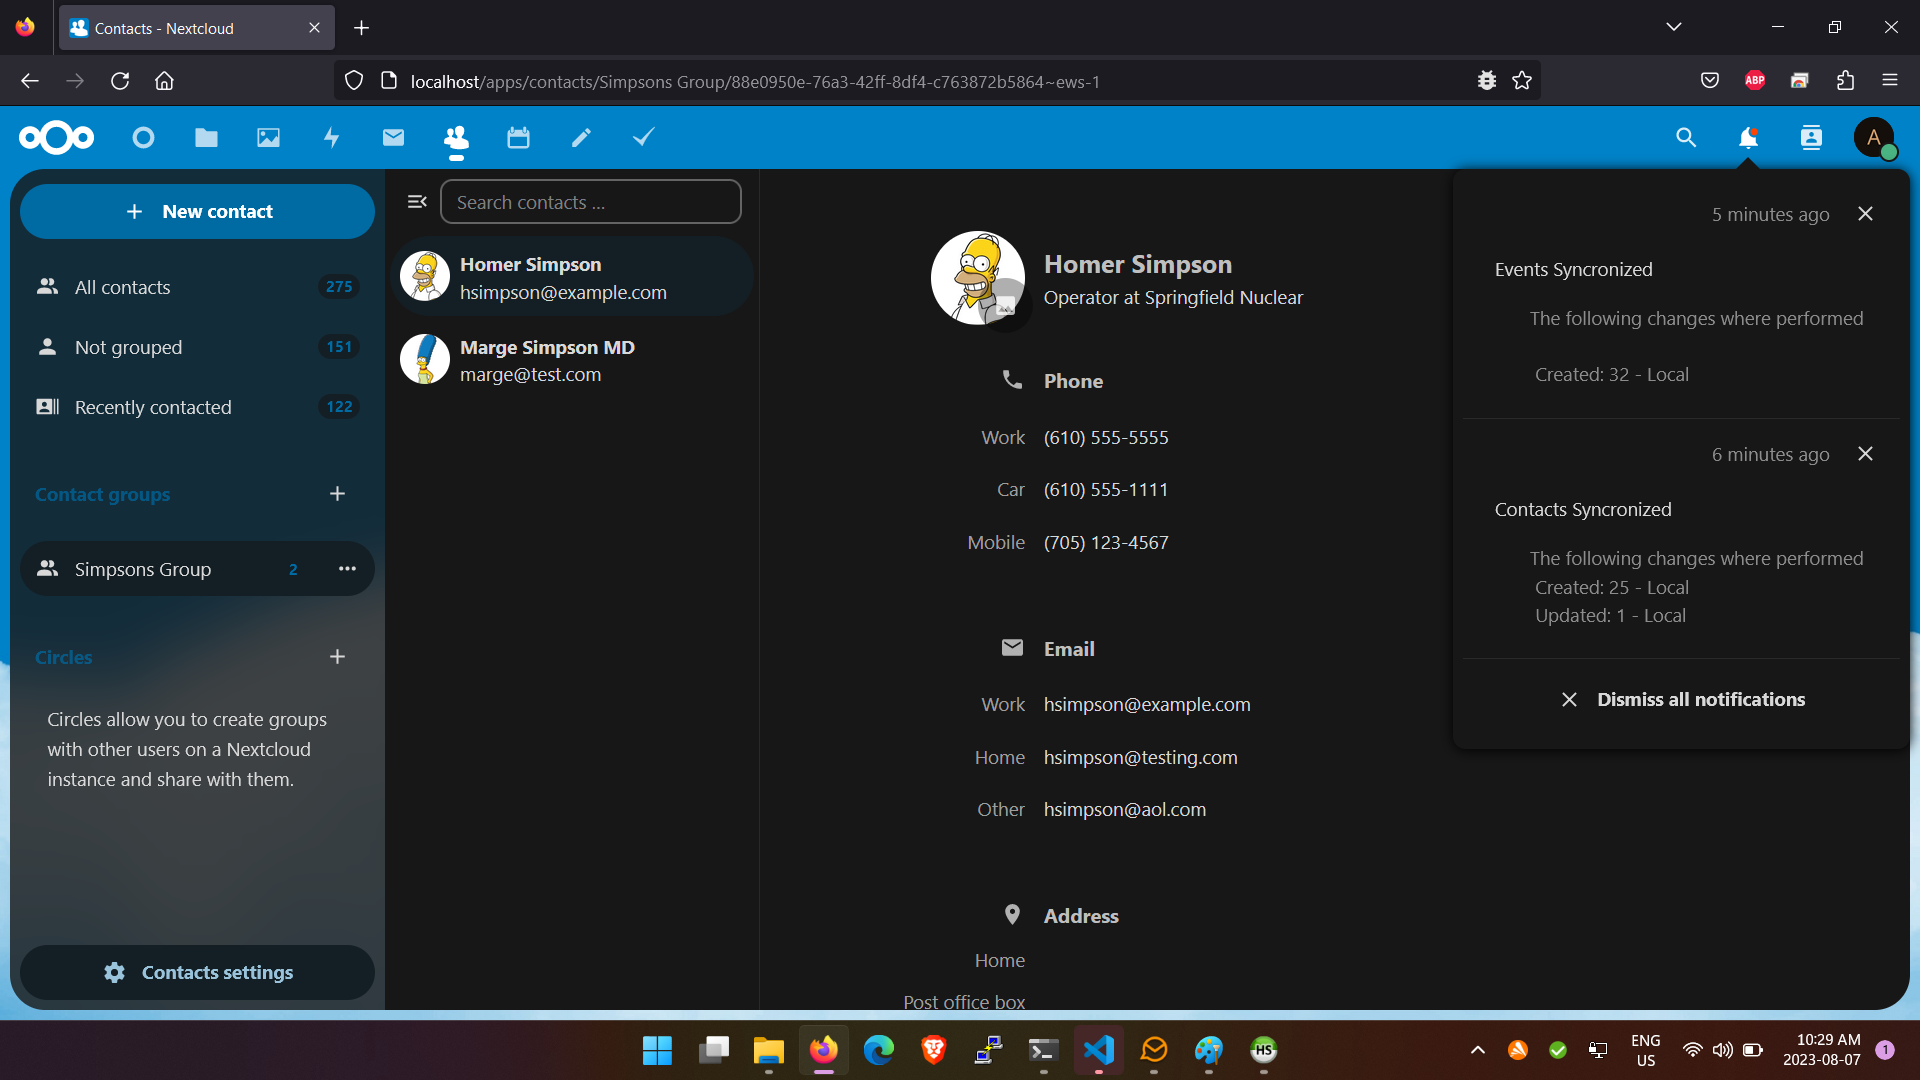
Task: Open the Notes pencil icon
Action: [581, 138]
